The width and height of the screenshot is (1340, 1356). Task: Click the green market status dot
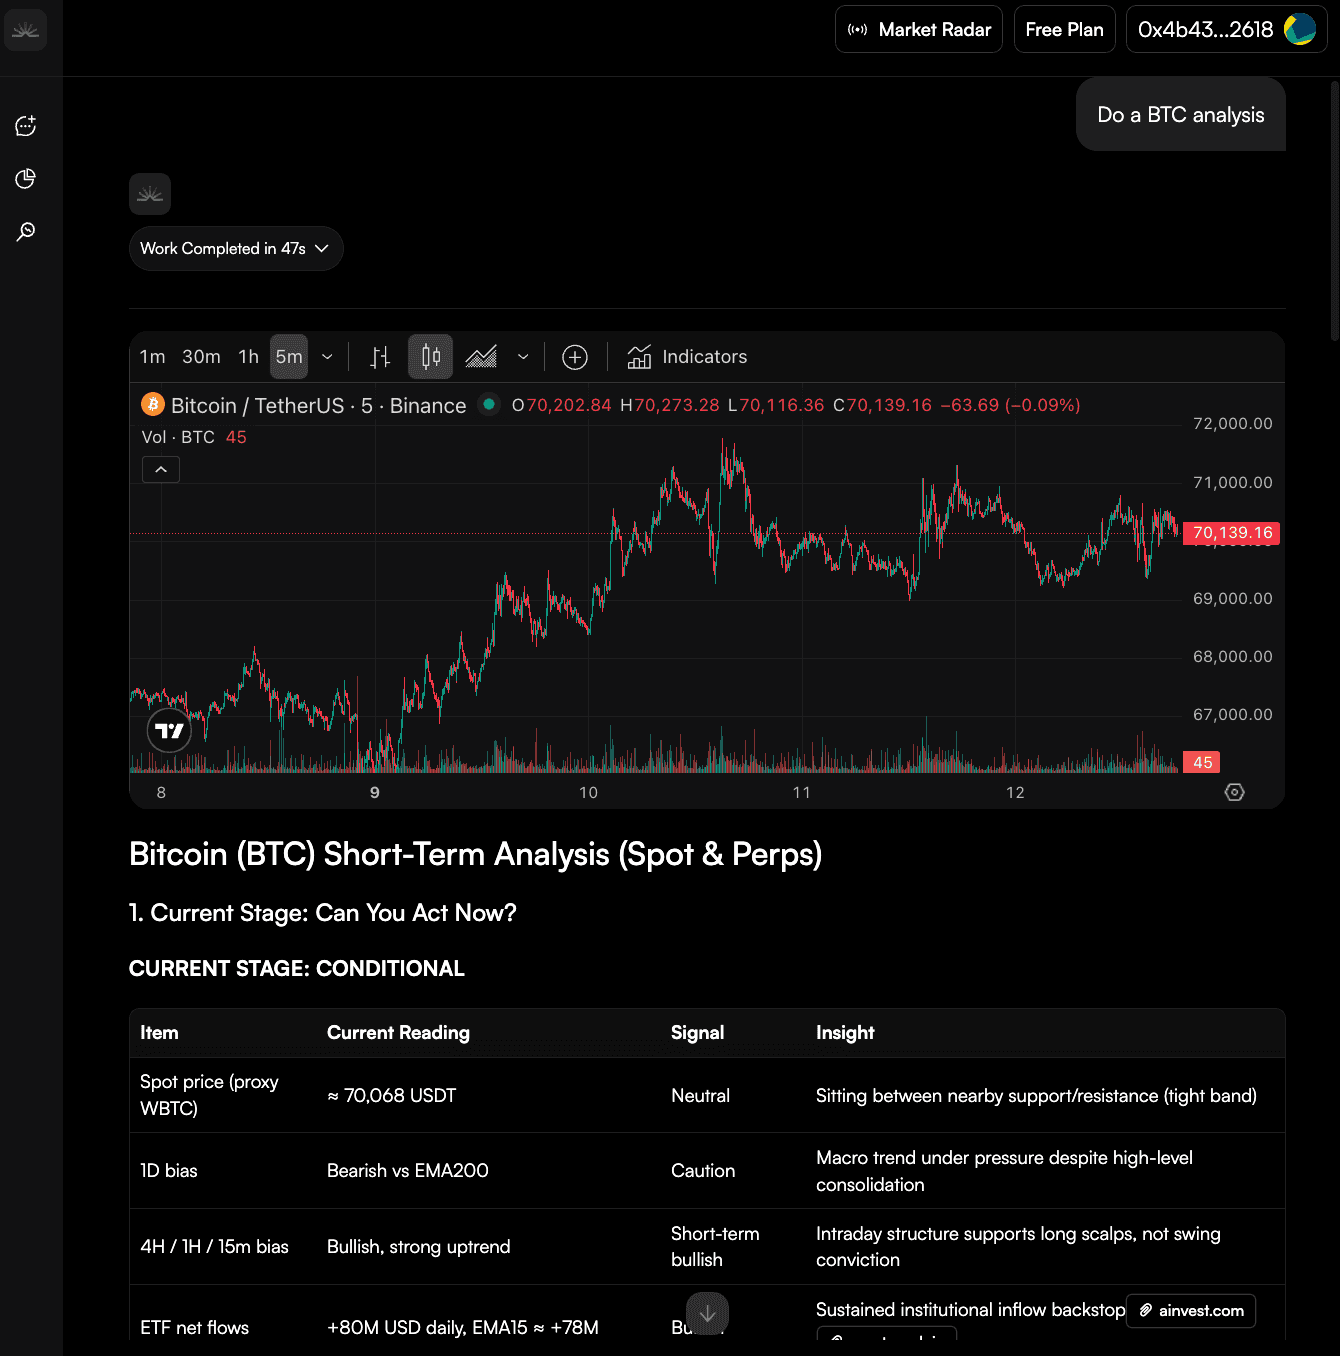pos(489,404)
